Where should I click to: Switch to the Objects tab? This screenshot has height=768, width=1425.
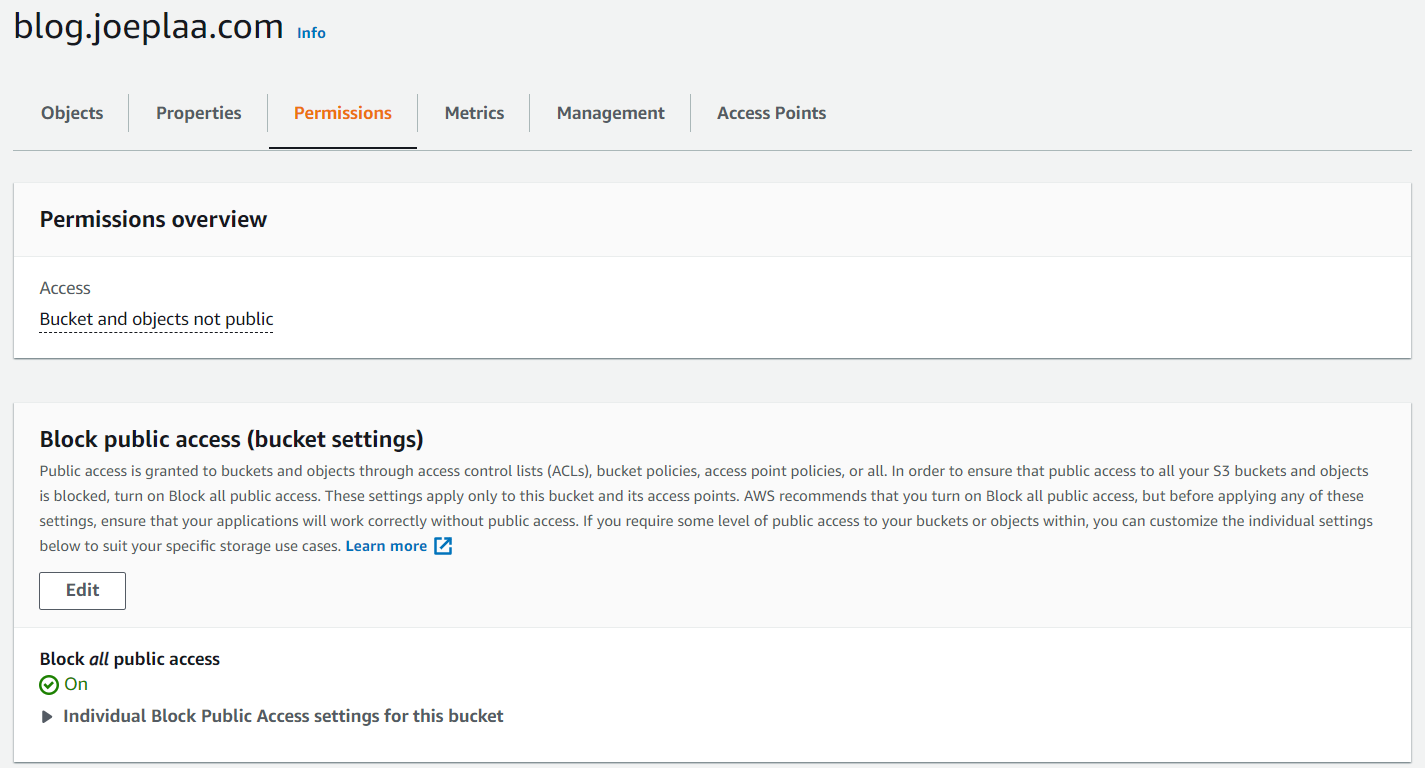(72, 113)
